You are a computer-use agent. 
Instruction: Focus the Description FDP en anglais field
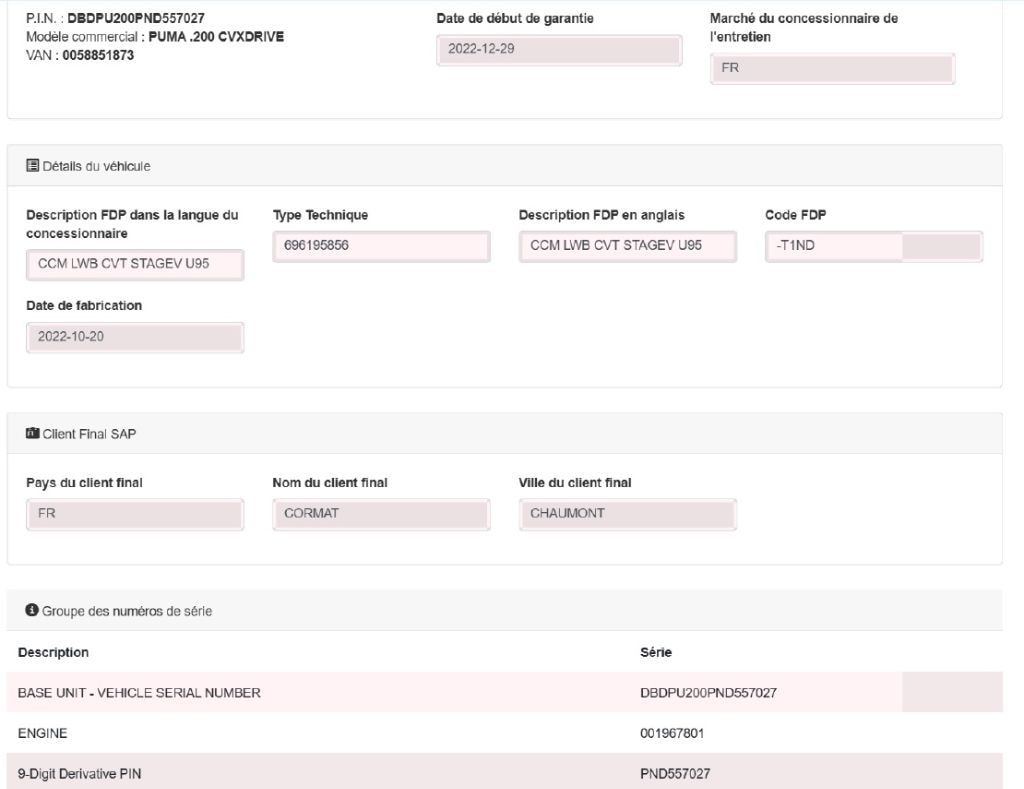point(628,246)
